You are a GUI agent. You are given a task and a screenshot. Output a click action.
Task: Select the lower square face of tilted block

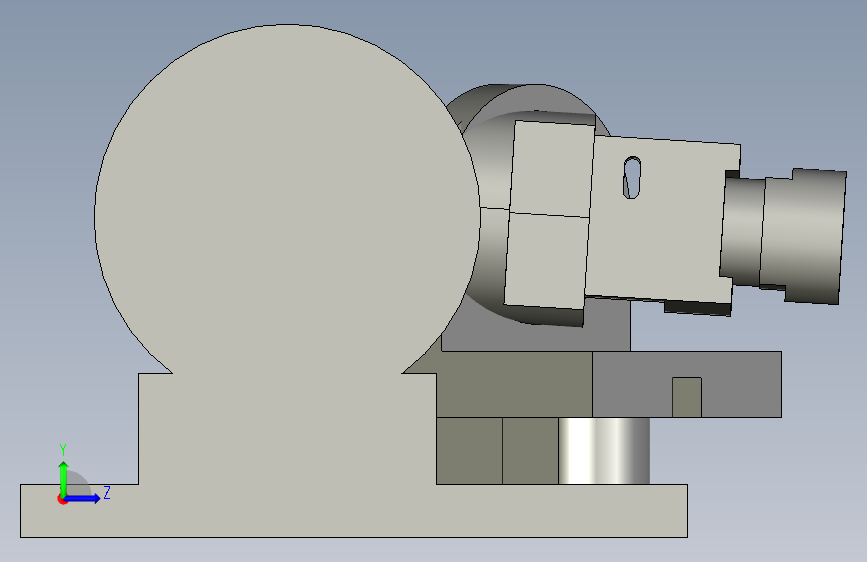(546, 261)
